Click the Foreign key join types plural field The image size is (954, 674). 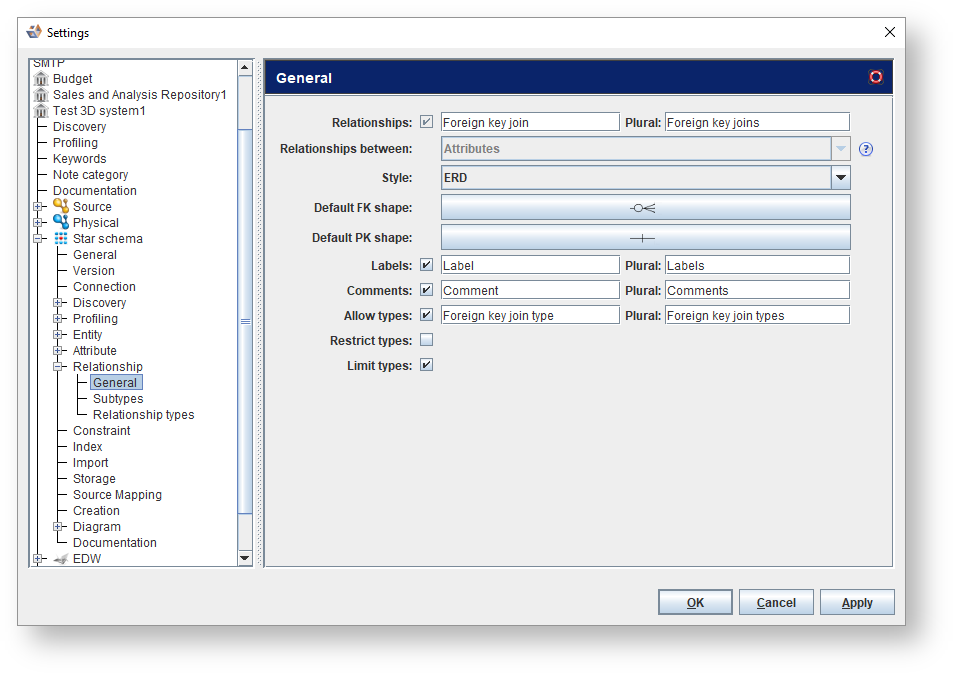click(x=757, y=315)
